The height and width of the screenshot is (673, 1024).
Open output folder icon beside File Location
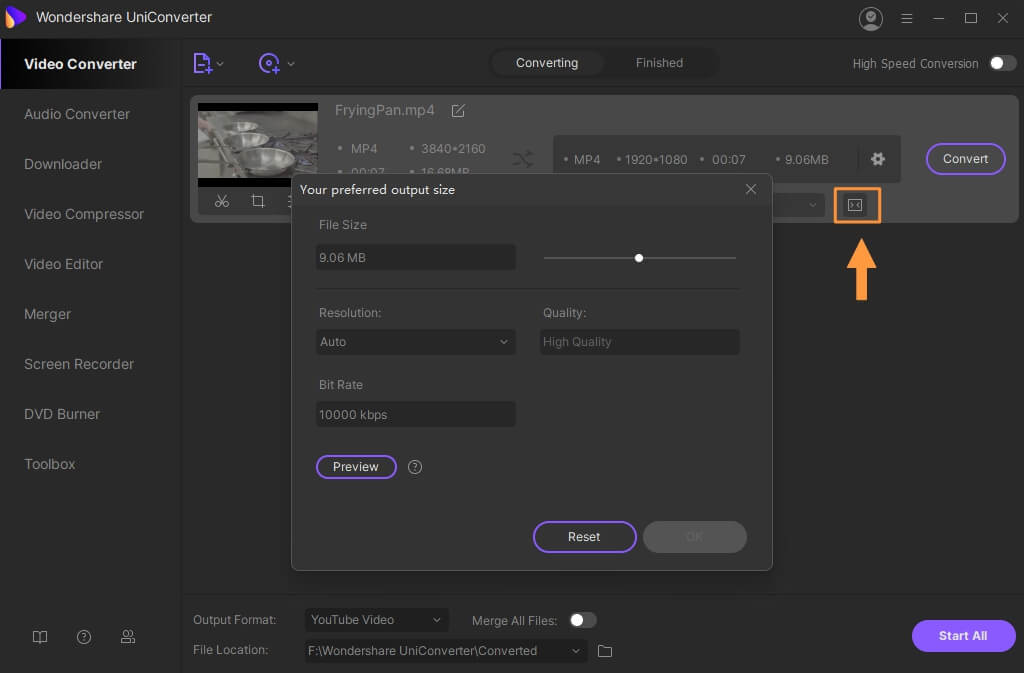pyautogui.click(x=604, y=651)
